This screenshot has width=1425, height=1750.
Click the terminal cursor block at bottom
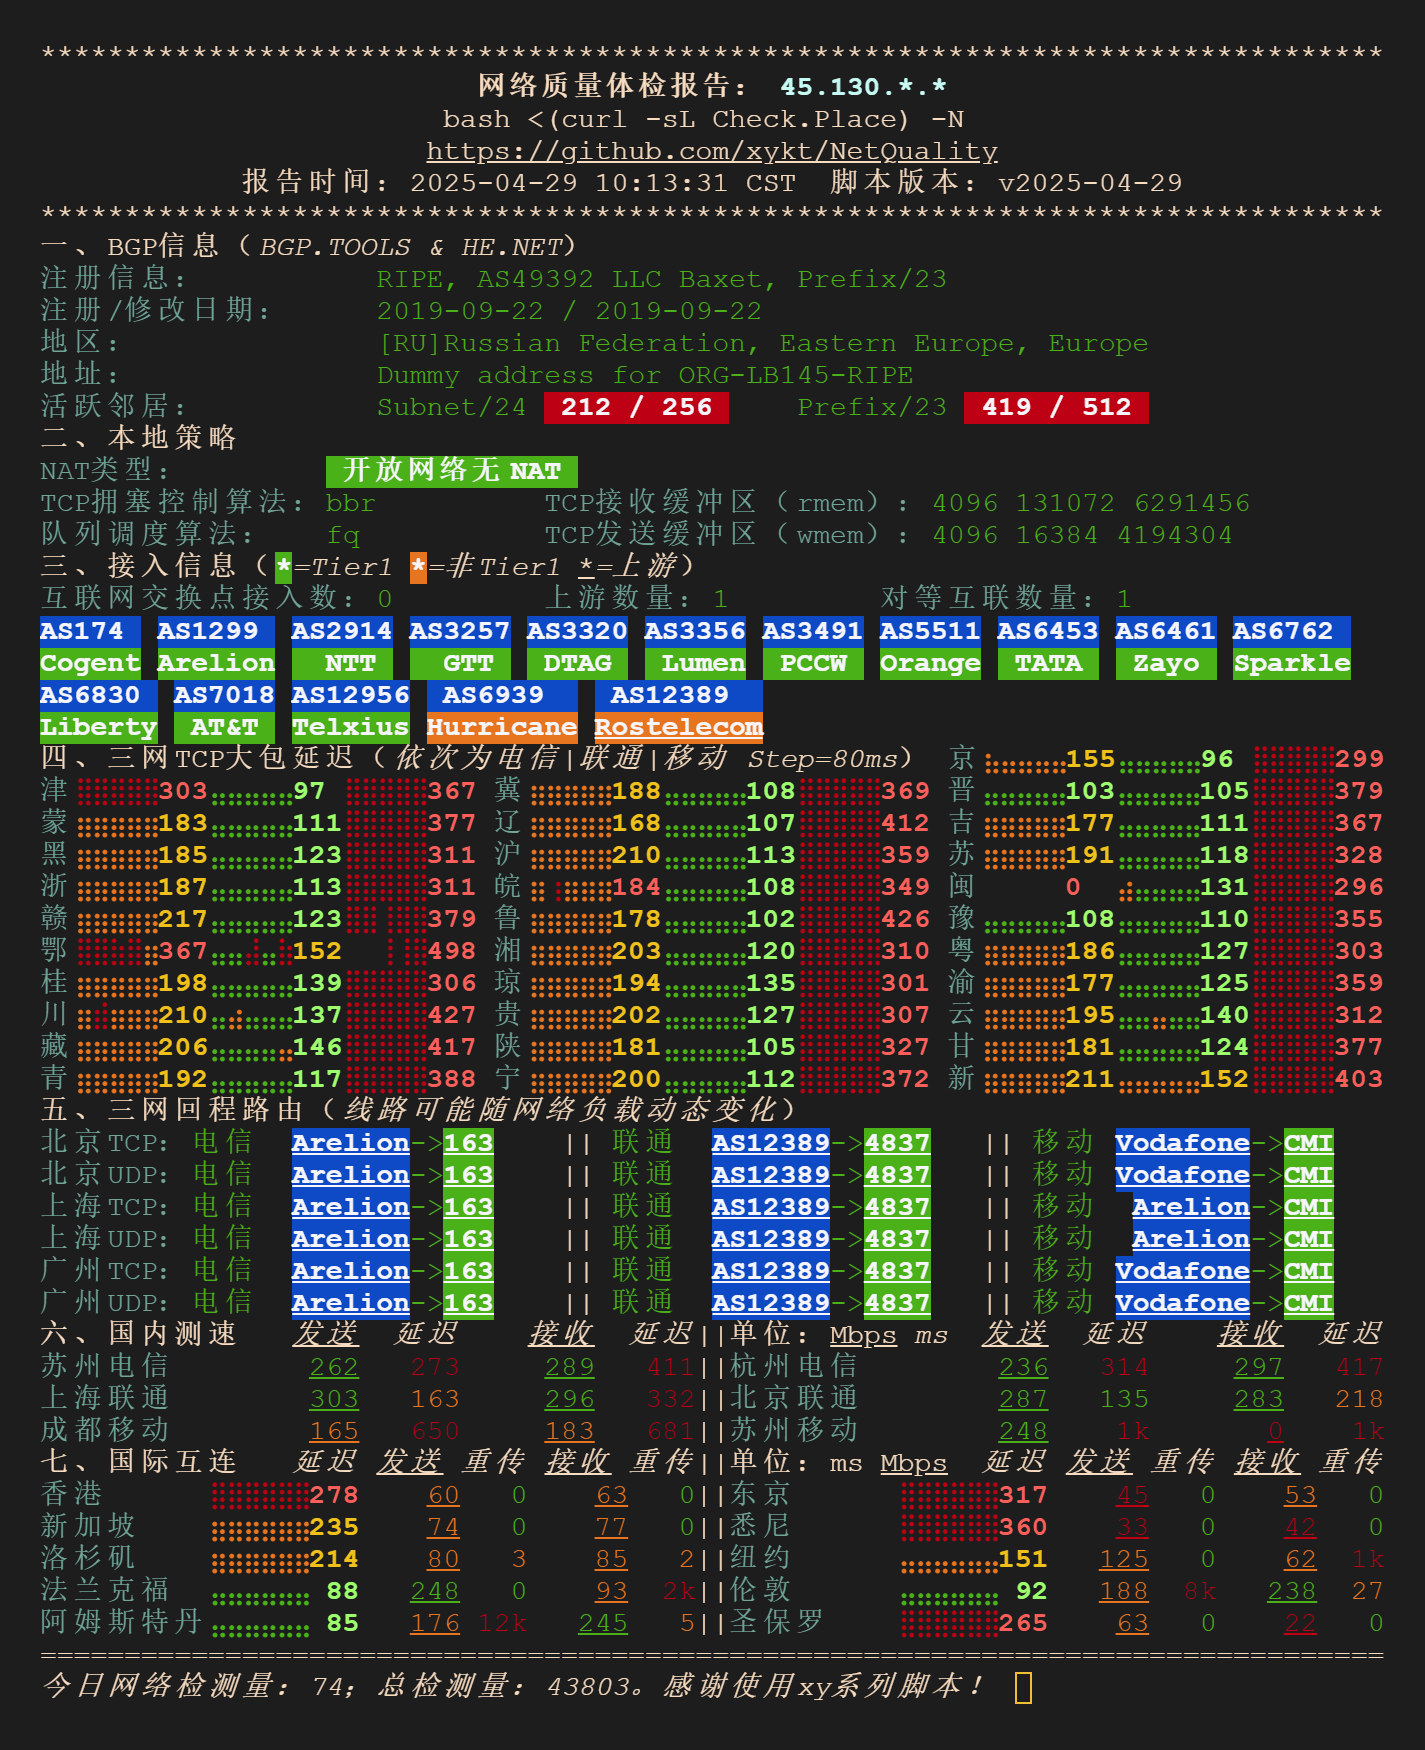(x=1023, y=1687)
